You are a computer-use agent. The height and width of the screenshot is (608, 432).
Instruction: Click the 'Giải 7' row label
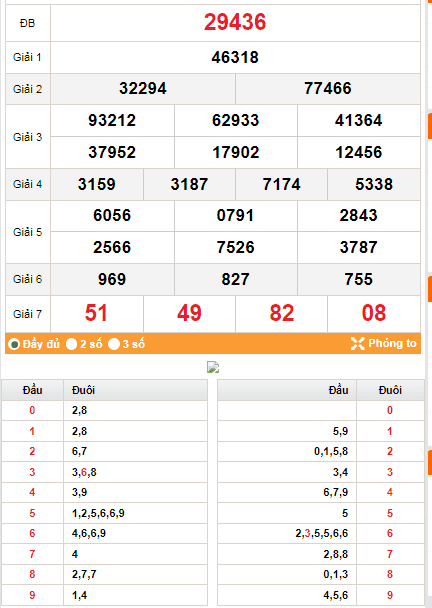pyautogui.click(x=28, y=314)
